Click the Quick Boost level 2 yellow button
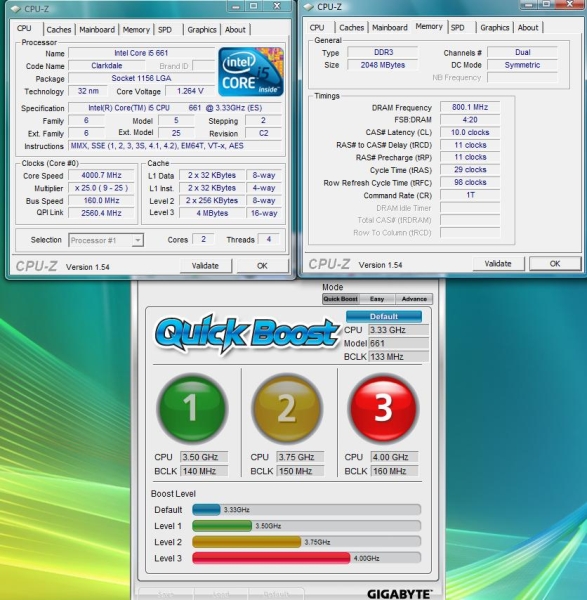The height and width of the screenshot is (600, 587). point(287,409)
